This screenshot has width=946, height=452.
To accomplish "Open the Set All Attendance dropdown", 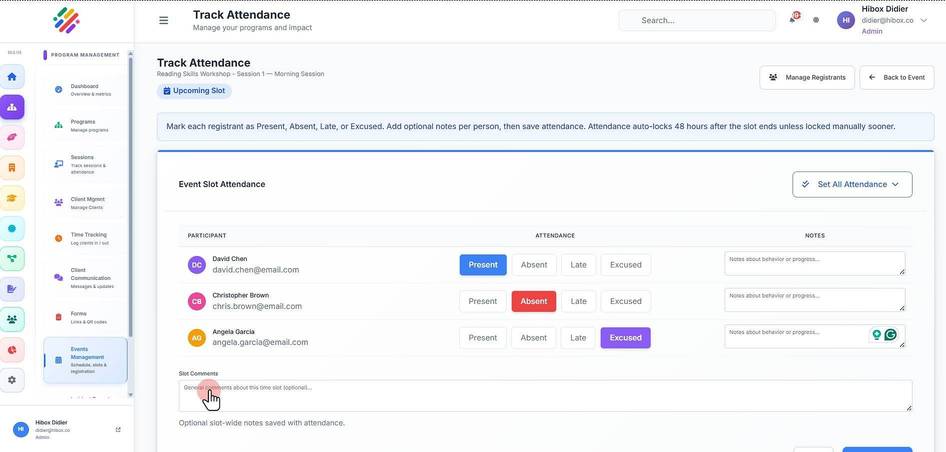I will click(x=852, y=184).
